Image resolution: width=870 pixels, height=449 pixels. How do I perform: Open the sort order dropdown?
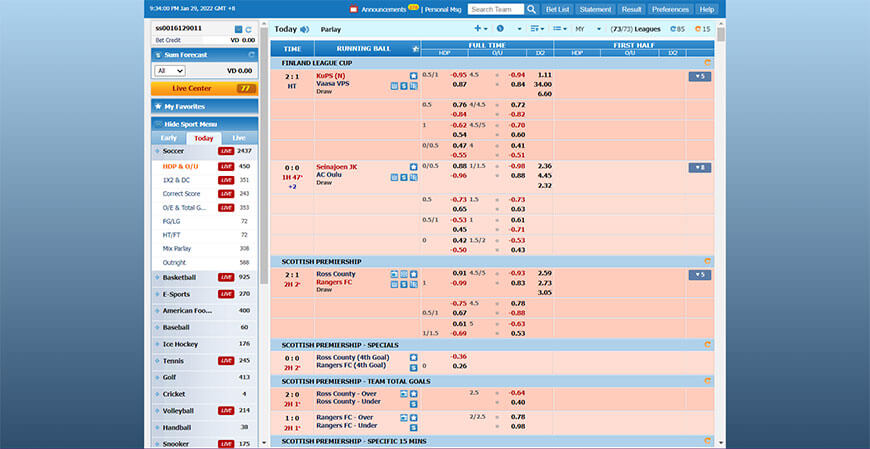pyautogui.click(x=537, y=29)
